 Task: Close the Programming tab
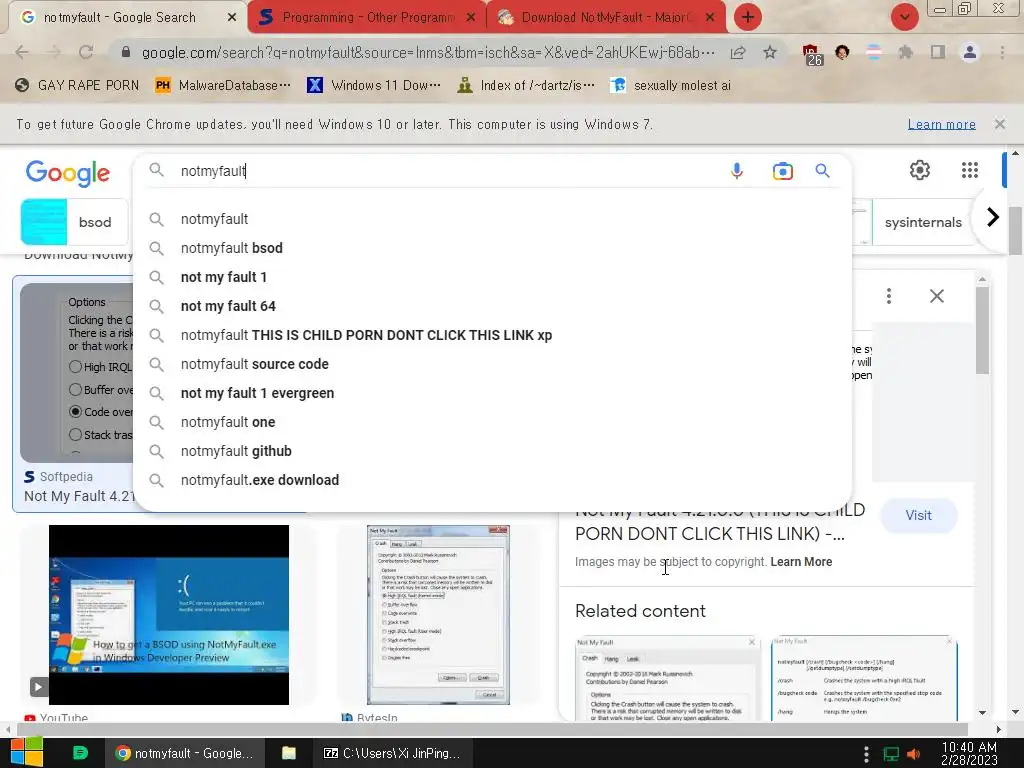pyautogui.click(x=470, y=18)
